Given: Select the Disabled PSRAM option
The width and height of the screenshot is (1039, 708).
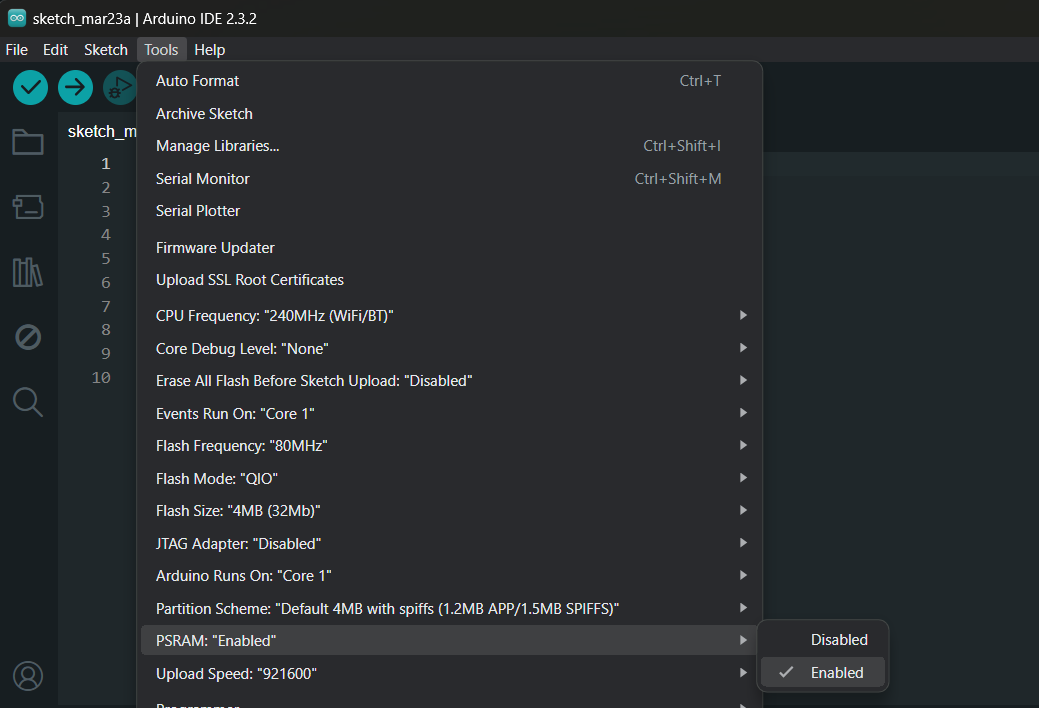Looking at the screenshot, I should pos(822,640).
